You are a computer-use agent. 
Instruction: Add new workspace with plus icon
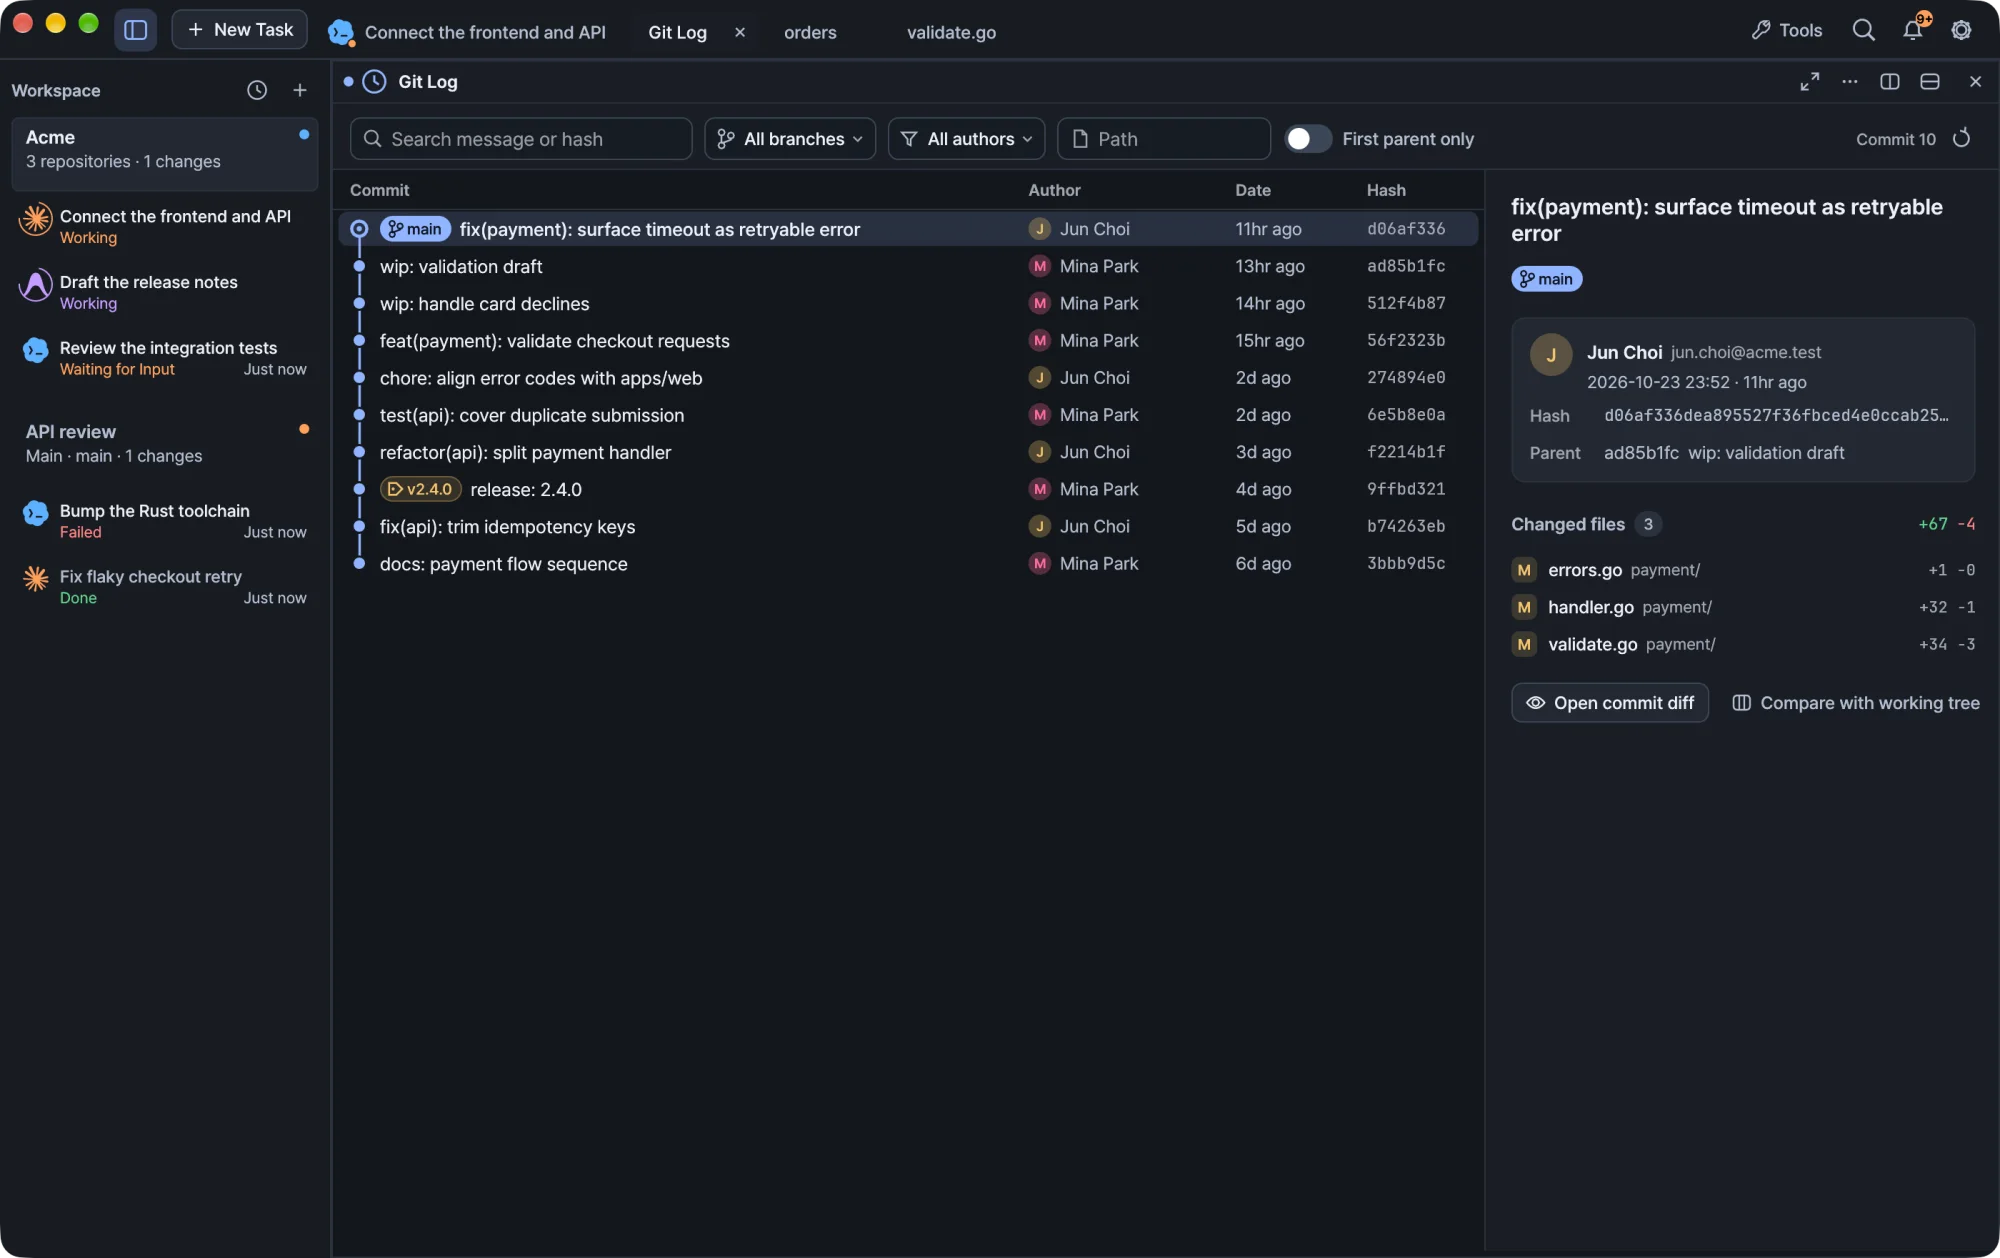tap(299, 90)
